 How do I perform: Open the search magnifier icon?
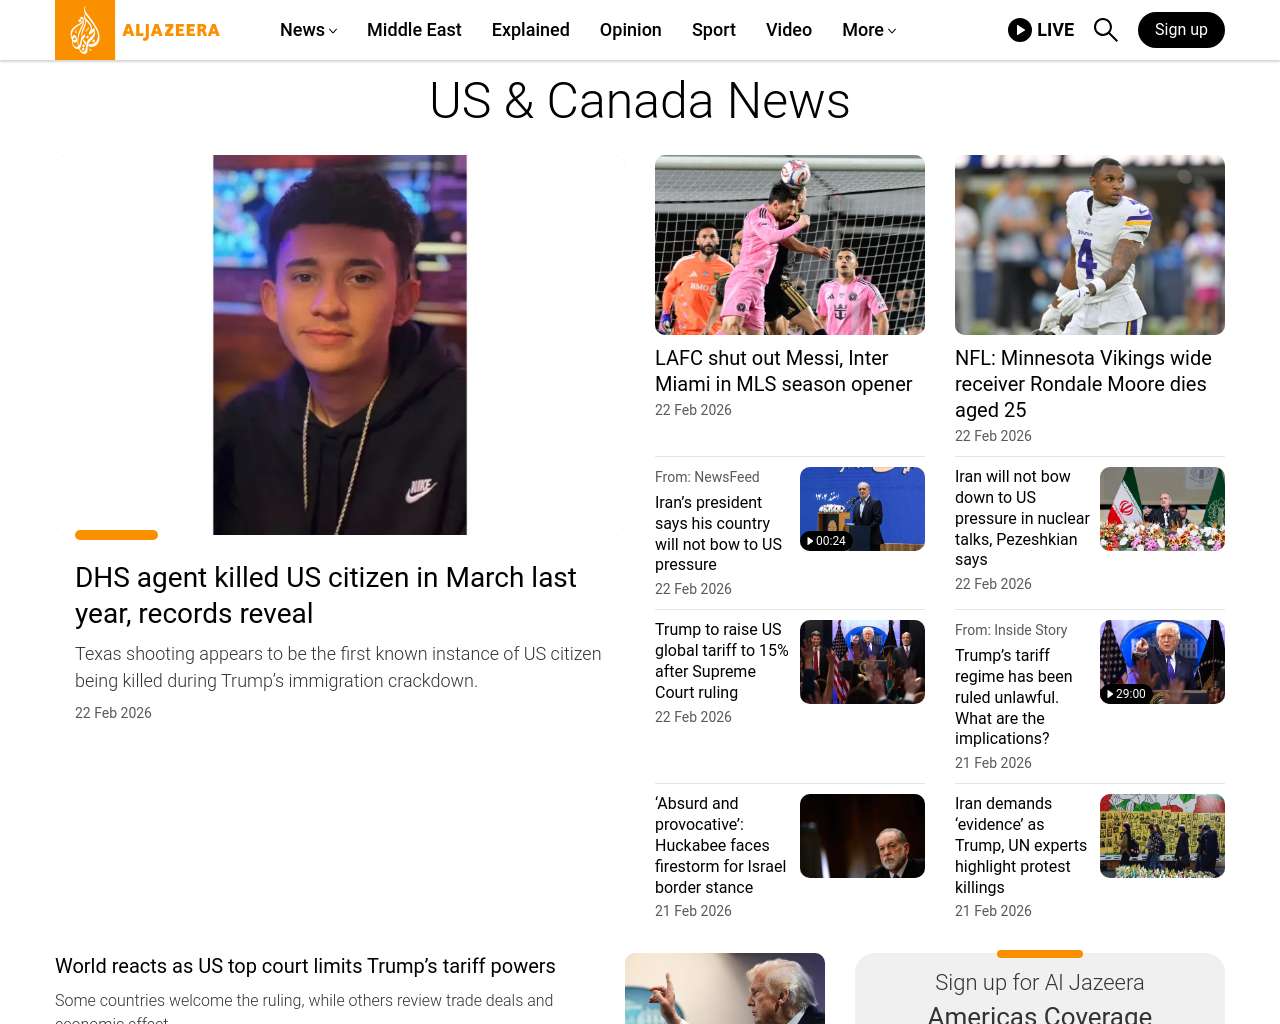click(x=1105, y=30)
